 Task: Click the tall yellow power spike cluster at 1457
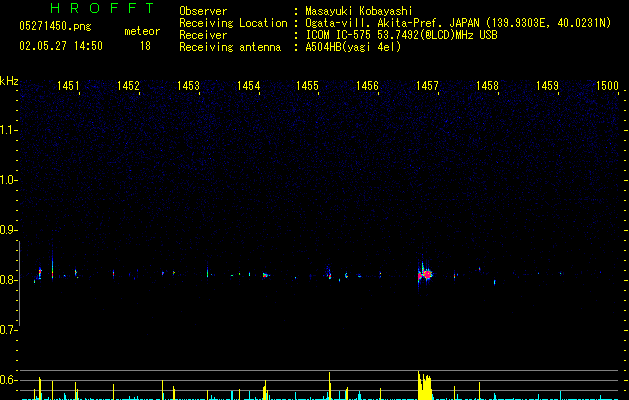point(425,386)
